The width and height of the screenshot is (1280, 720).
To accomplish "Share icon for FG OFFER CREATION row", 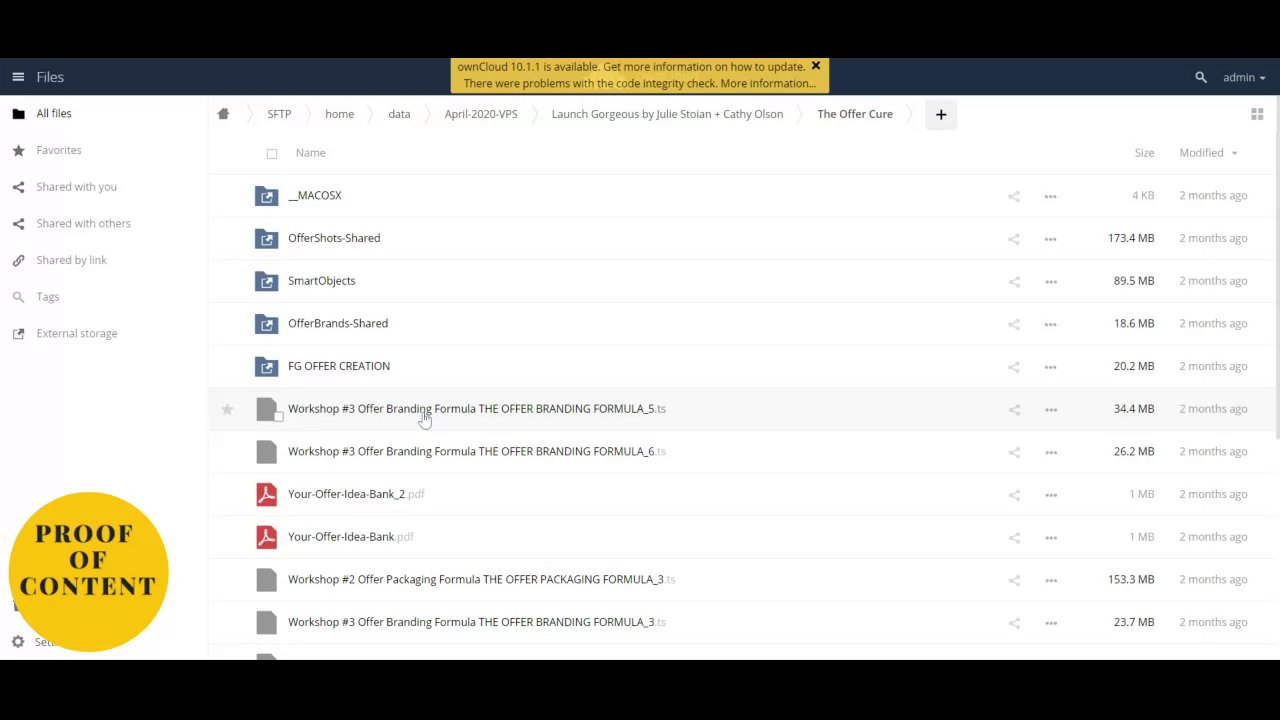I will pos(1014,367).
